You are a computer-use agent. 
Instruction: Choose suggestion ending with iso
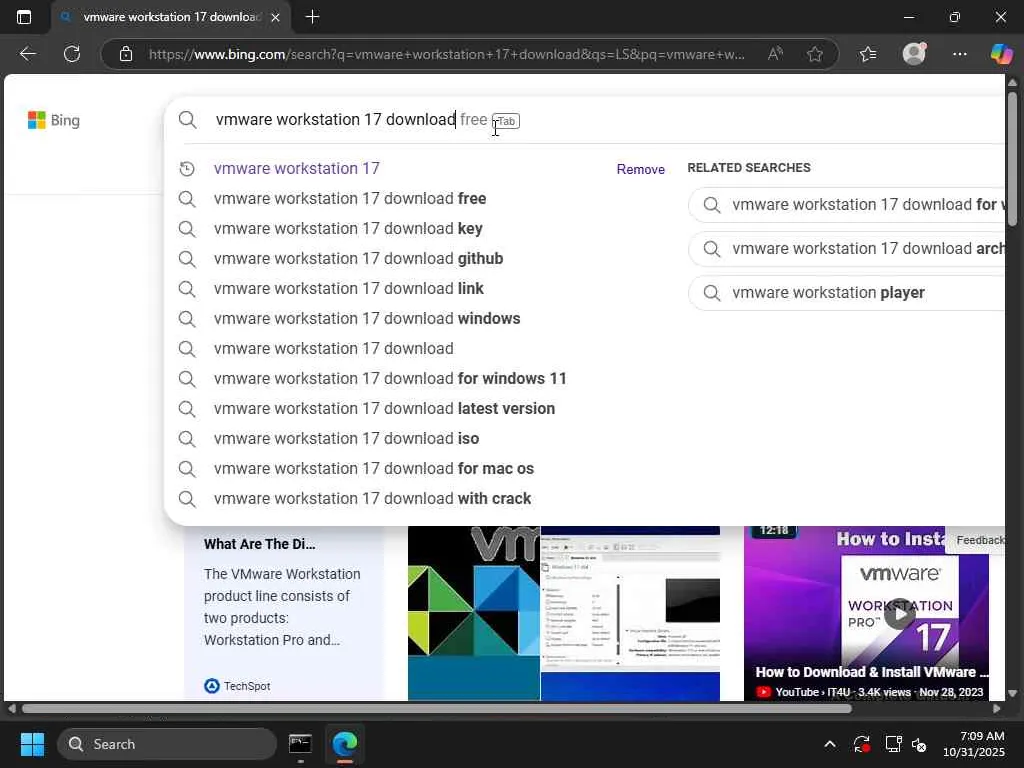tap(346, 439)
